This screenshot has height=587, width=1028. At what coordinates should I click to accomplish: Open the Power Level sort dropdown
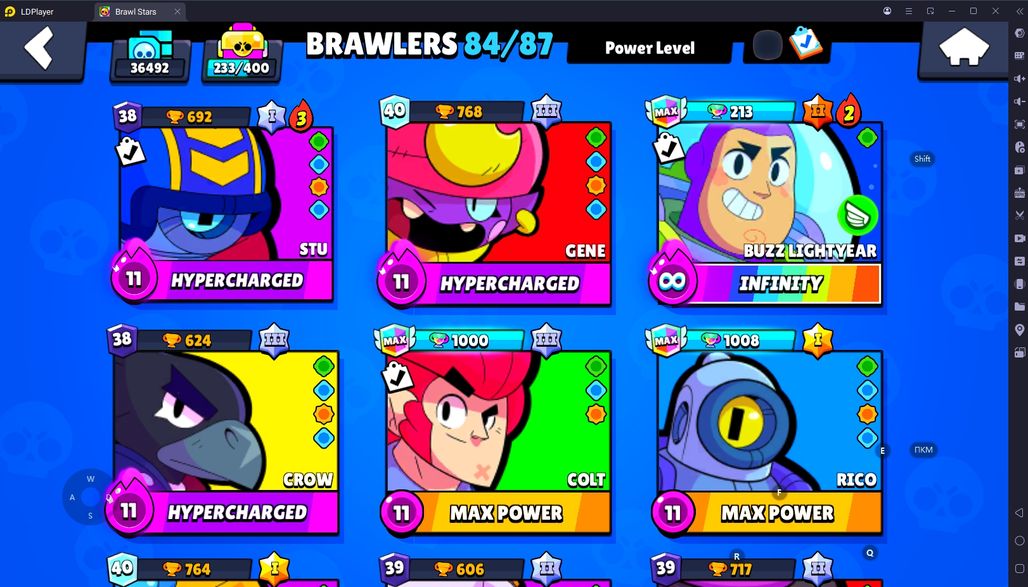pyautogui.click(x=650, y=48)
